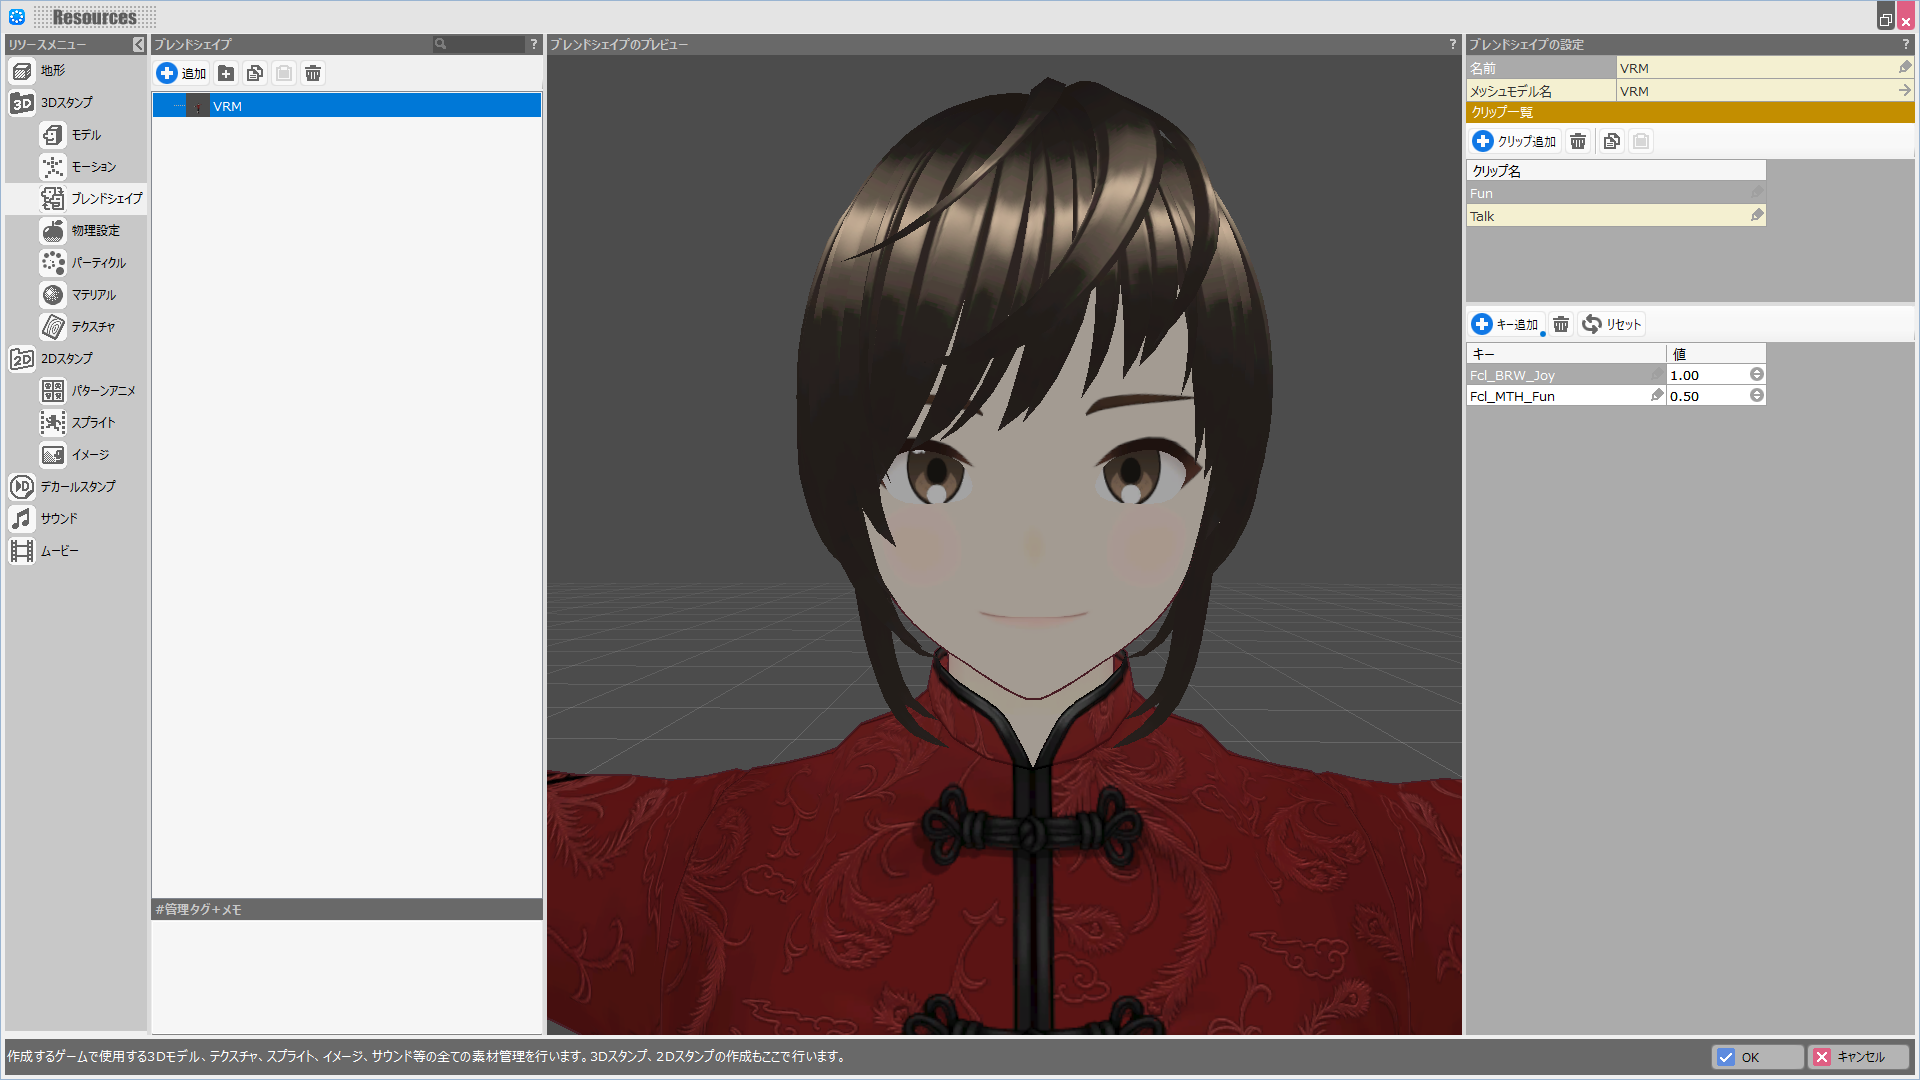Click rename pencil icon in name field
This screenshot has height=1080, width=1920.
[1904, 67]
